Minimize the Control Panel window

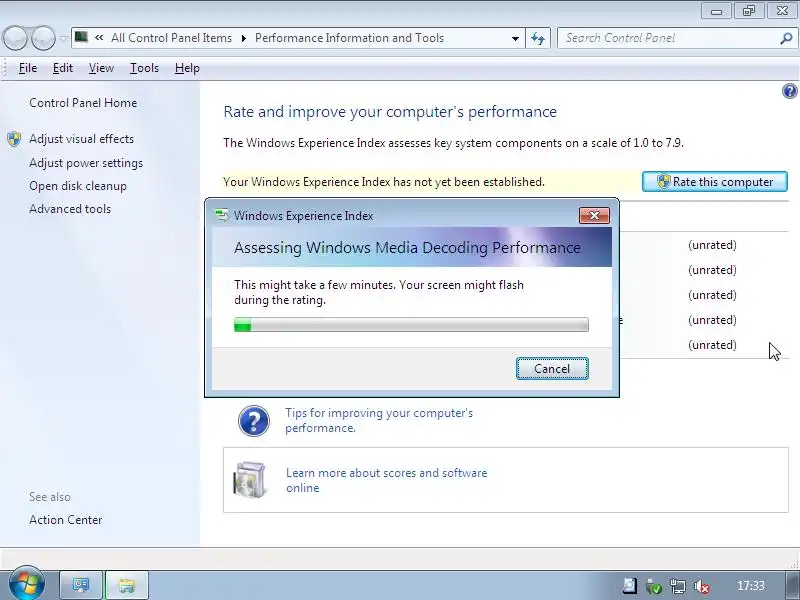tap(716, 10)
